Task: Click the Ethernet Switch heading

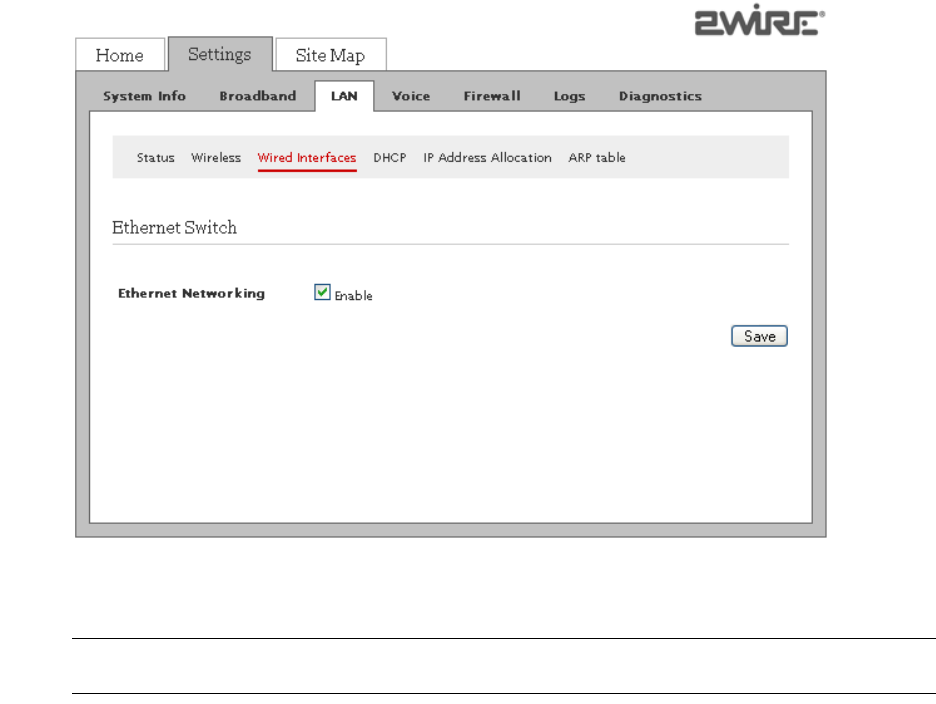Action: [174, 228]
